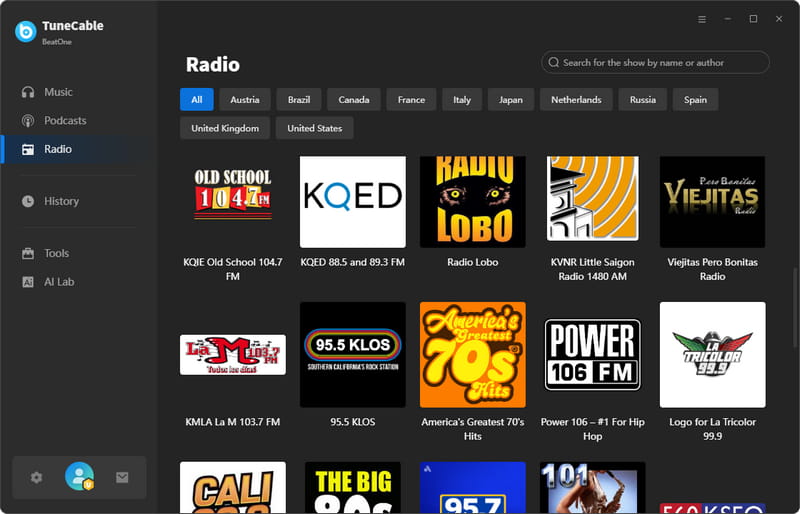Viewport: 800px width, 514px height.
Task: Filter stations by Canada
Action: point(354,100)
